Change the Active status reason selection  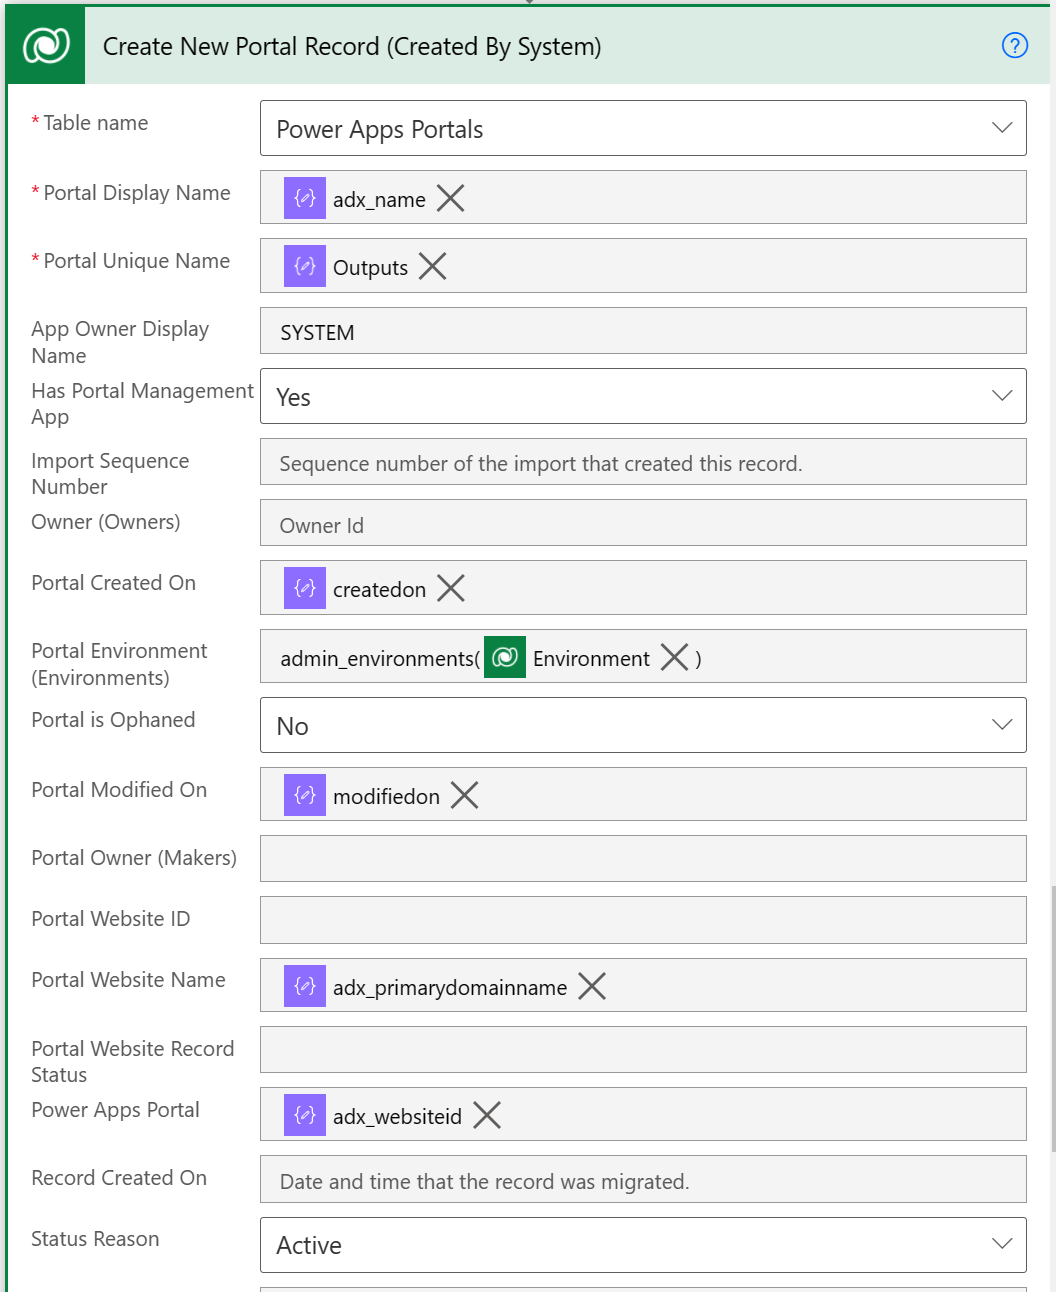[x=640, y=1245]
